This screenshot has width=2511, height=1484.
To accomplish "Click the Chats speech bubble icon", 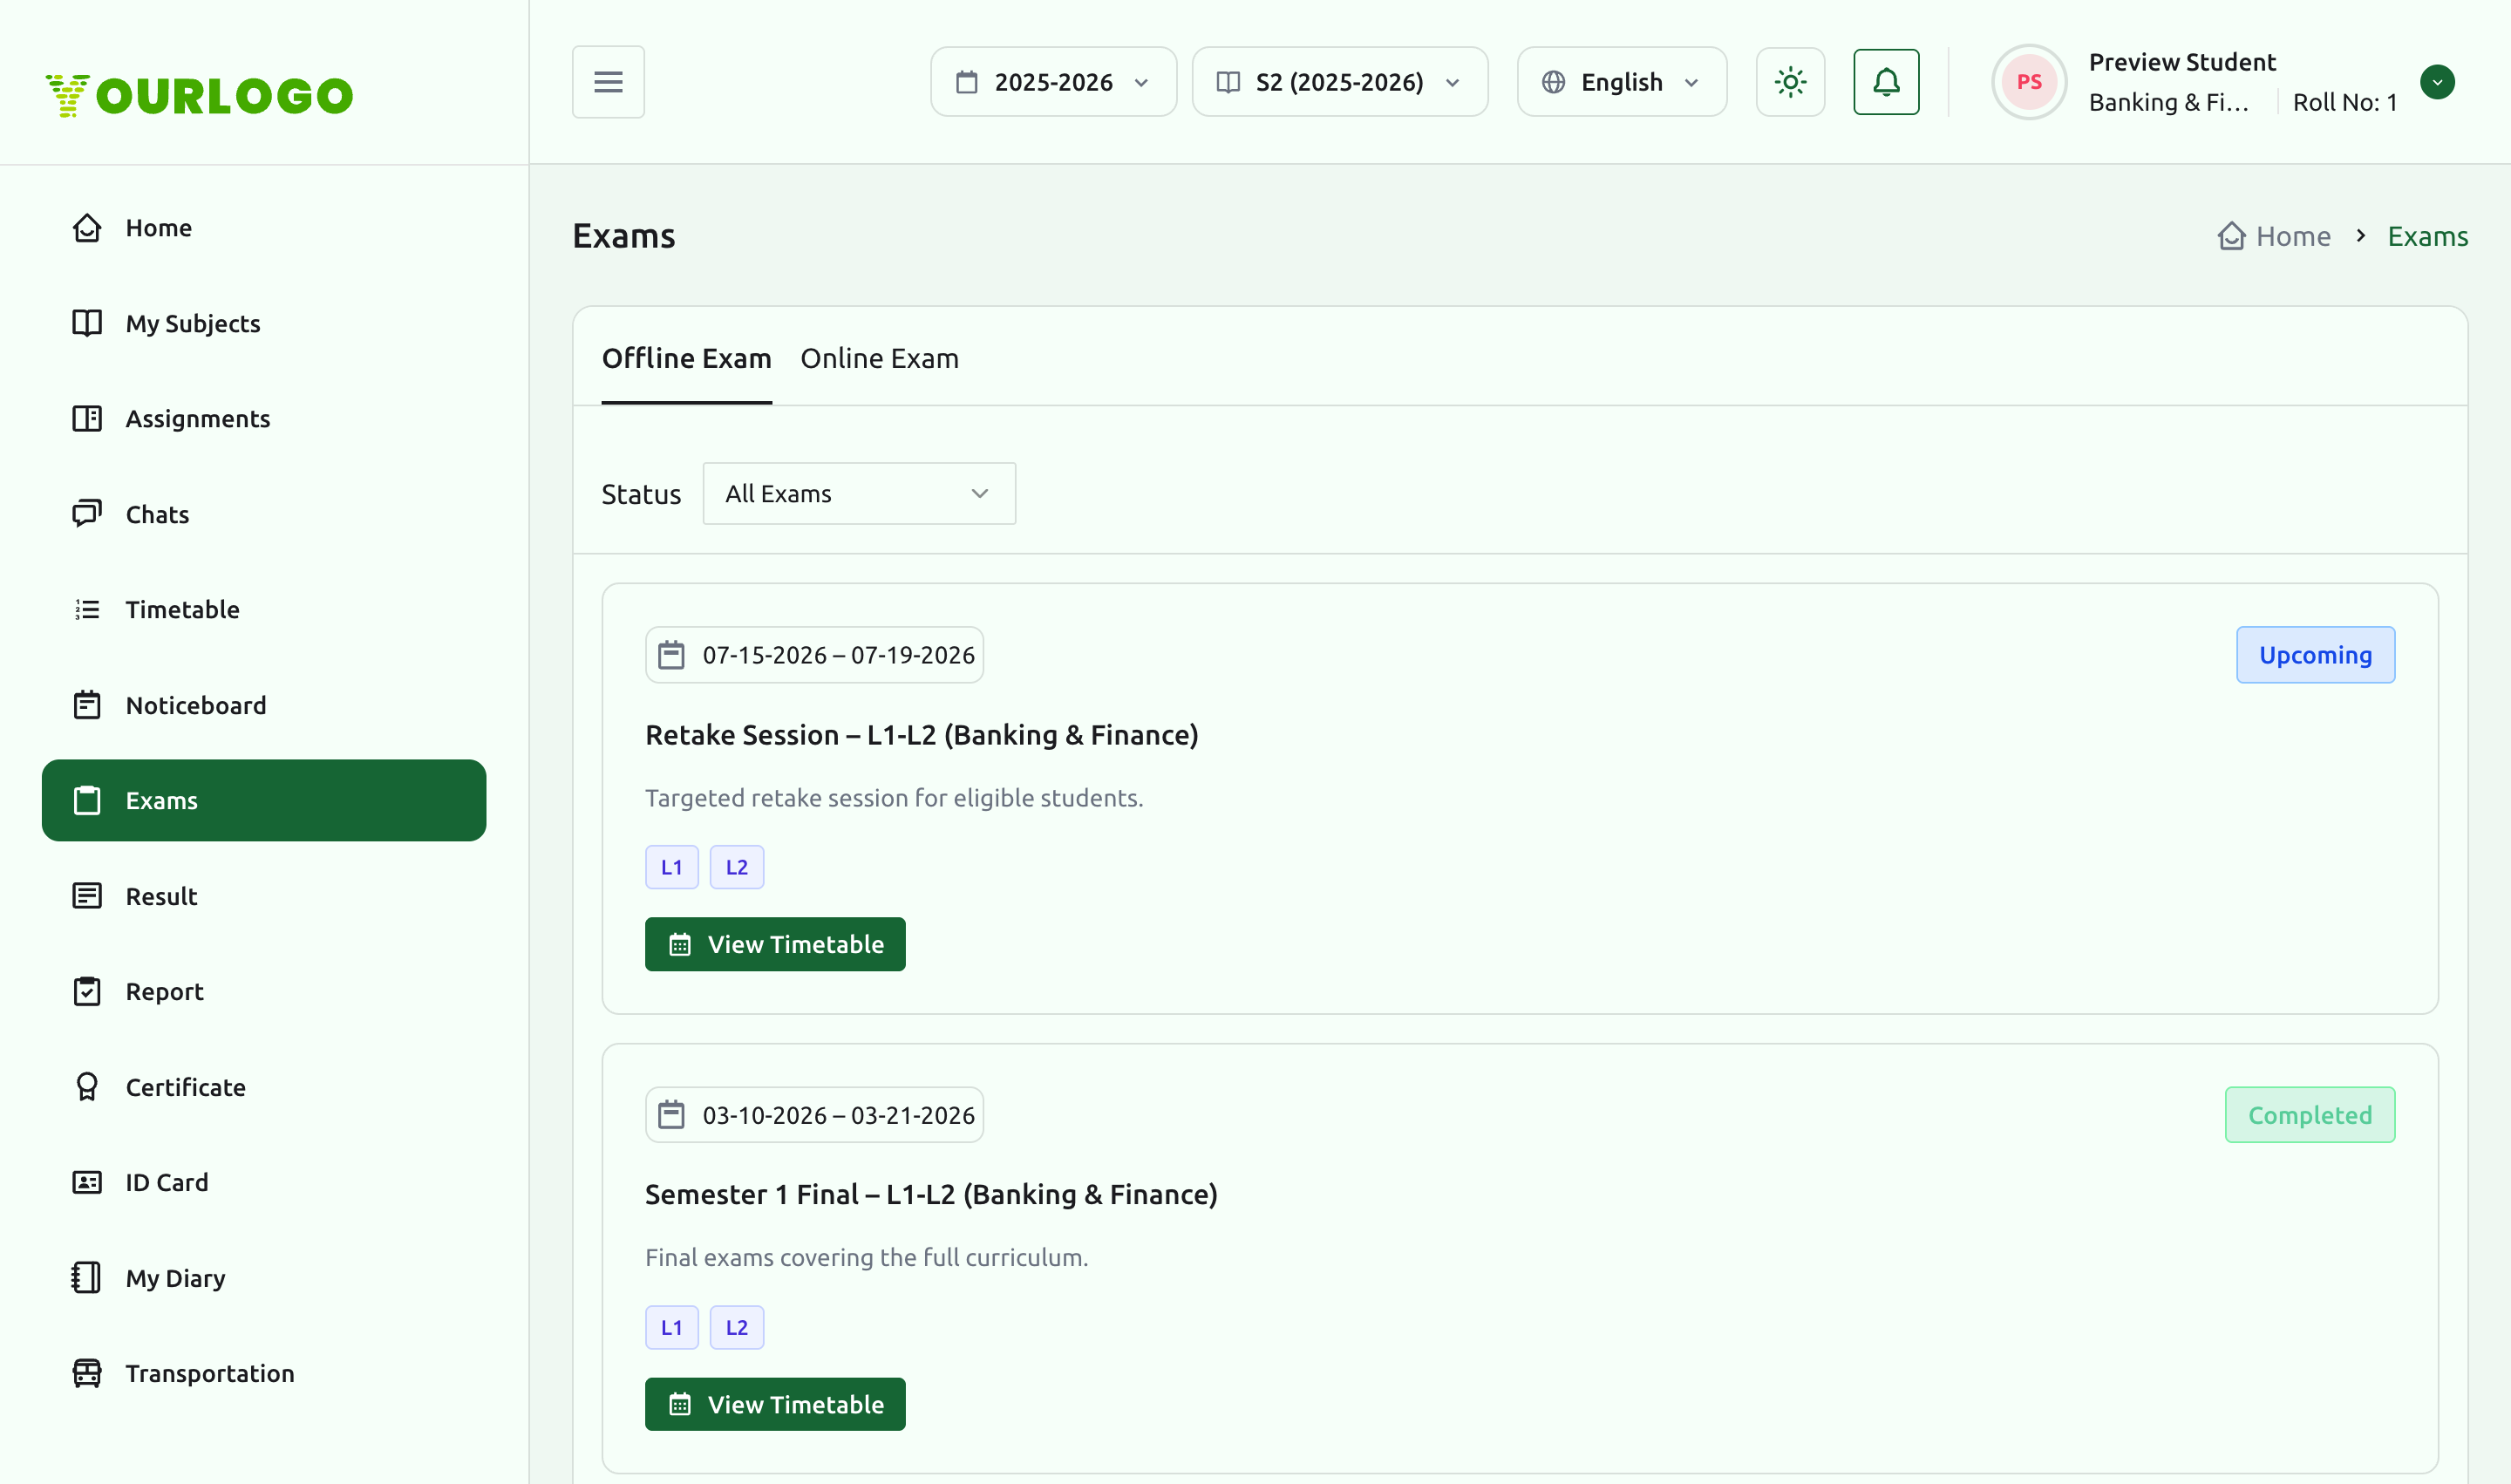I will (87, 514).
